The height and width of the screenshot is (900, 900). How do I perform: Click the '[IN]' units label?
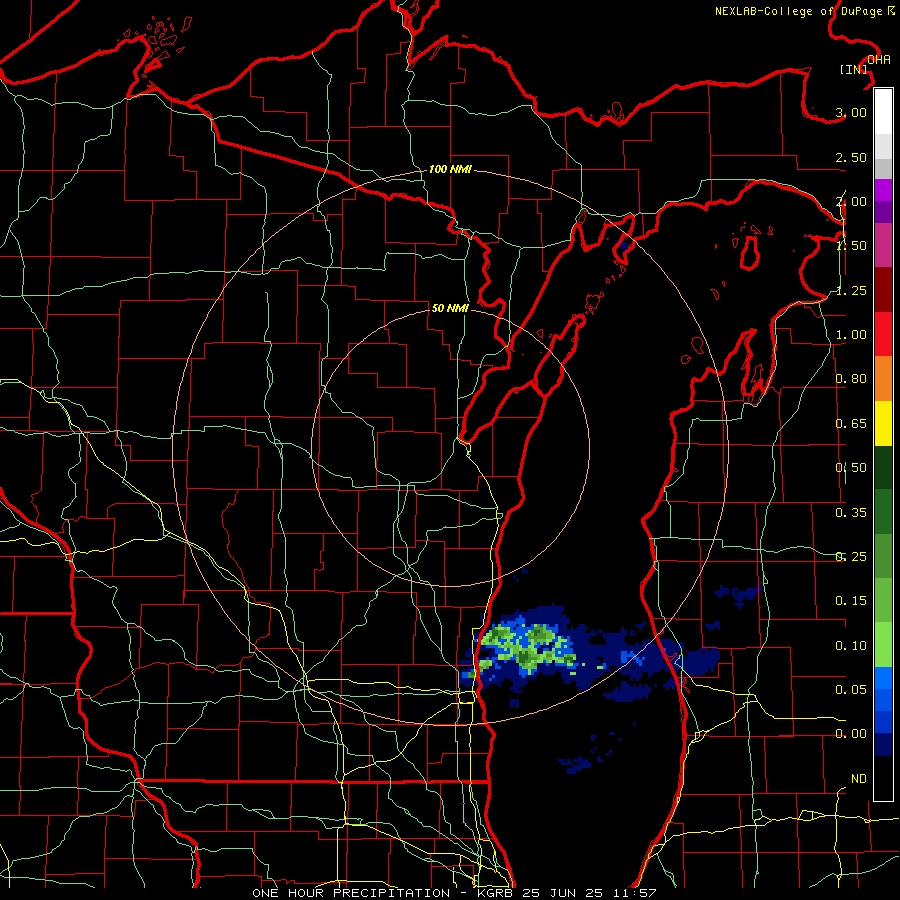point(854,69)
